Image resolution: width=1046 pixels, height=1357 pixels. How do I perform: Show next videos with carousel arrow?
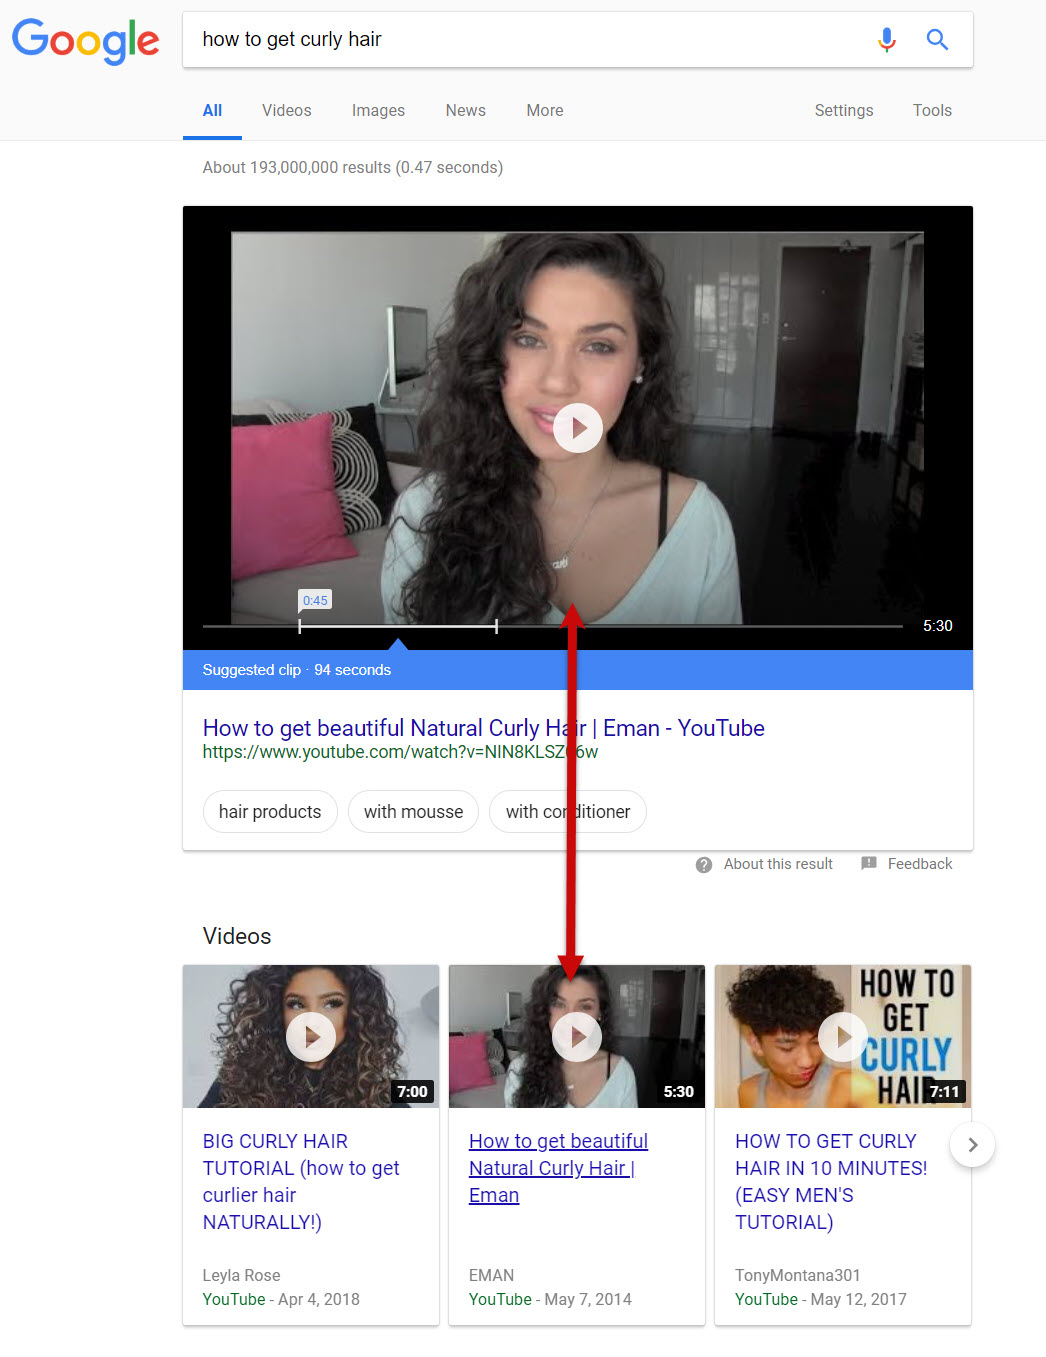pos(972,1145)
